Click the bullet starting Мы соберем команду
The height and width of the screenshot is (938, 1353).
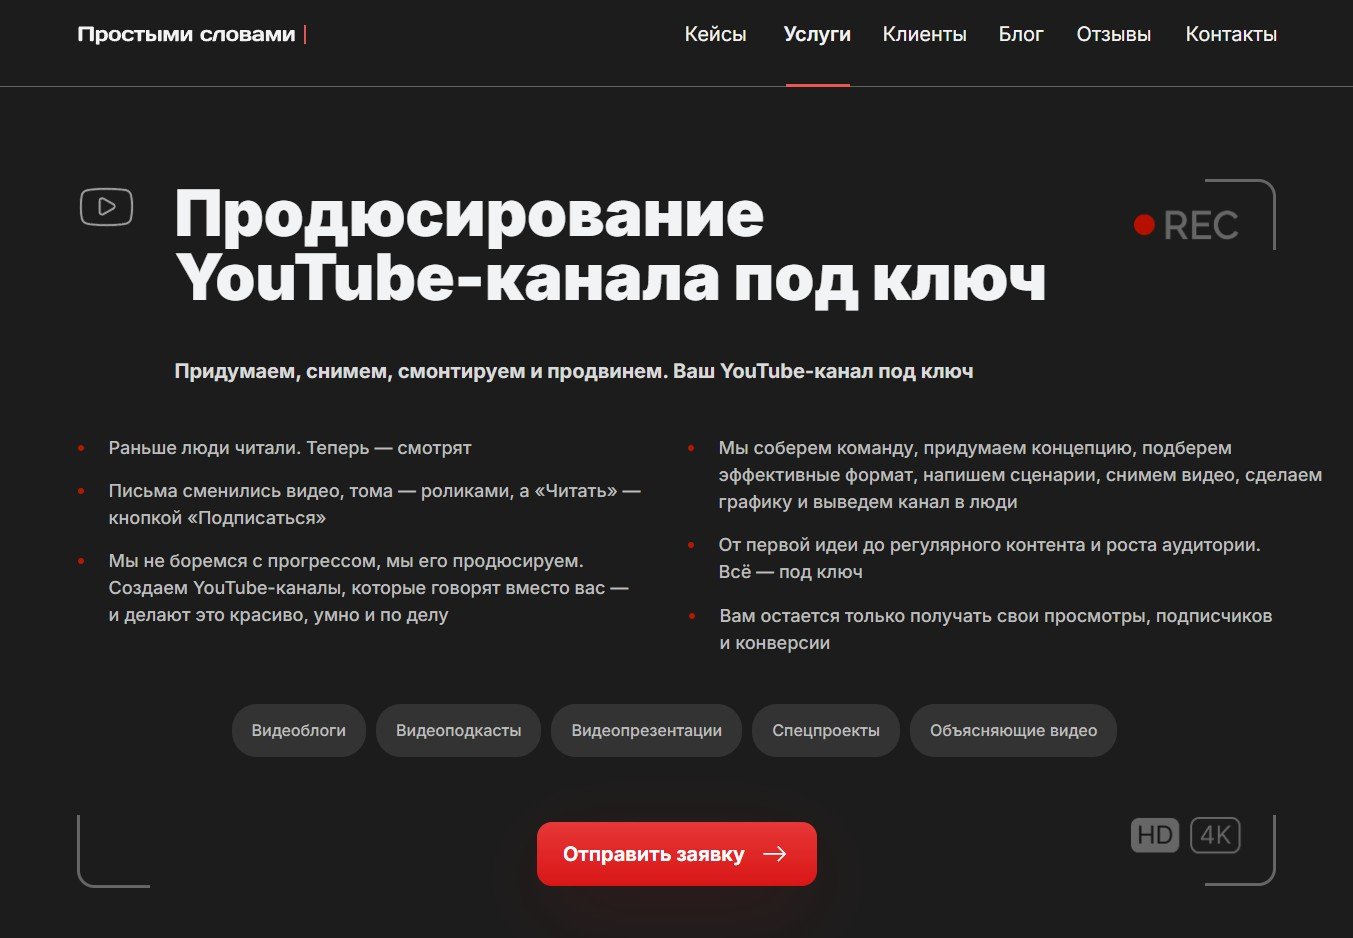click(1020, 475)
